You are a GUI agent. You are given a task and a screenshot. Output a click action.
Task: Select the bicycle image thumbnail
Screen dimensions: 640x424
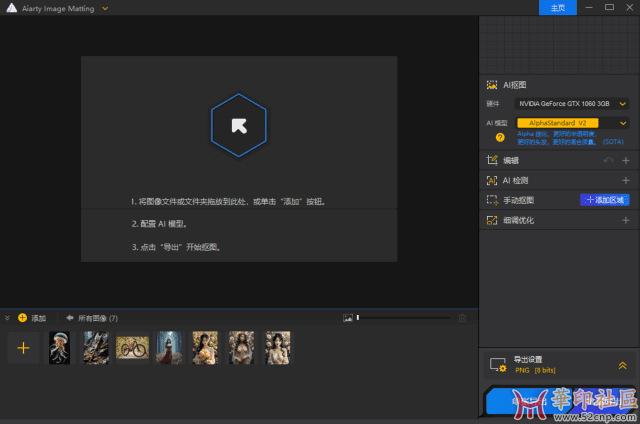coord(132,348)
